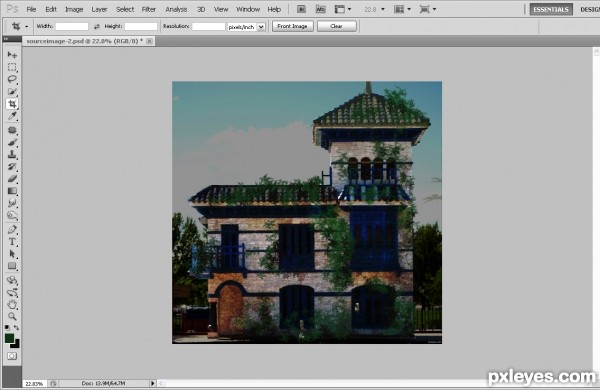Switch to the Essentials workspace
Screen dimensions: 600x390
pyautogui.click(x=551, y=10)
